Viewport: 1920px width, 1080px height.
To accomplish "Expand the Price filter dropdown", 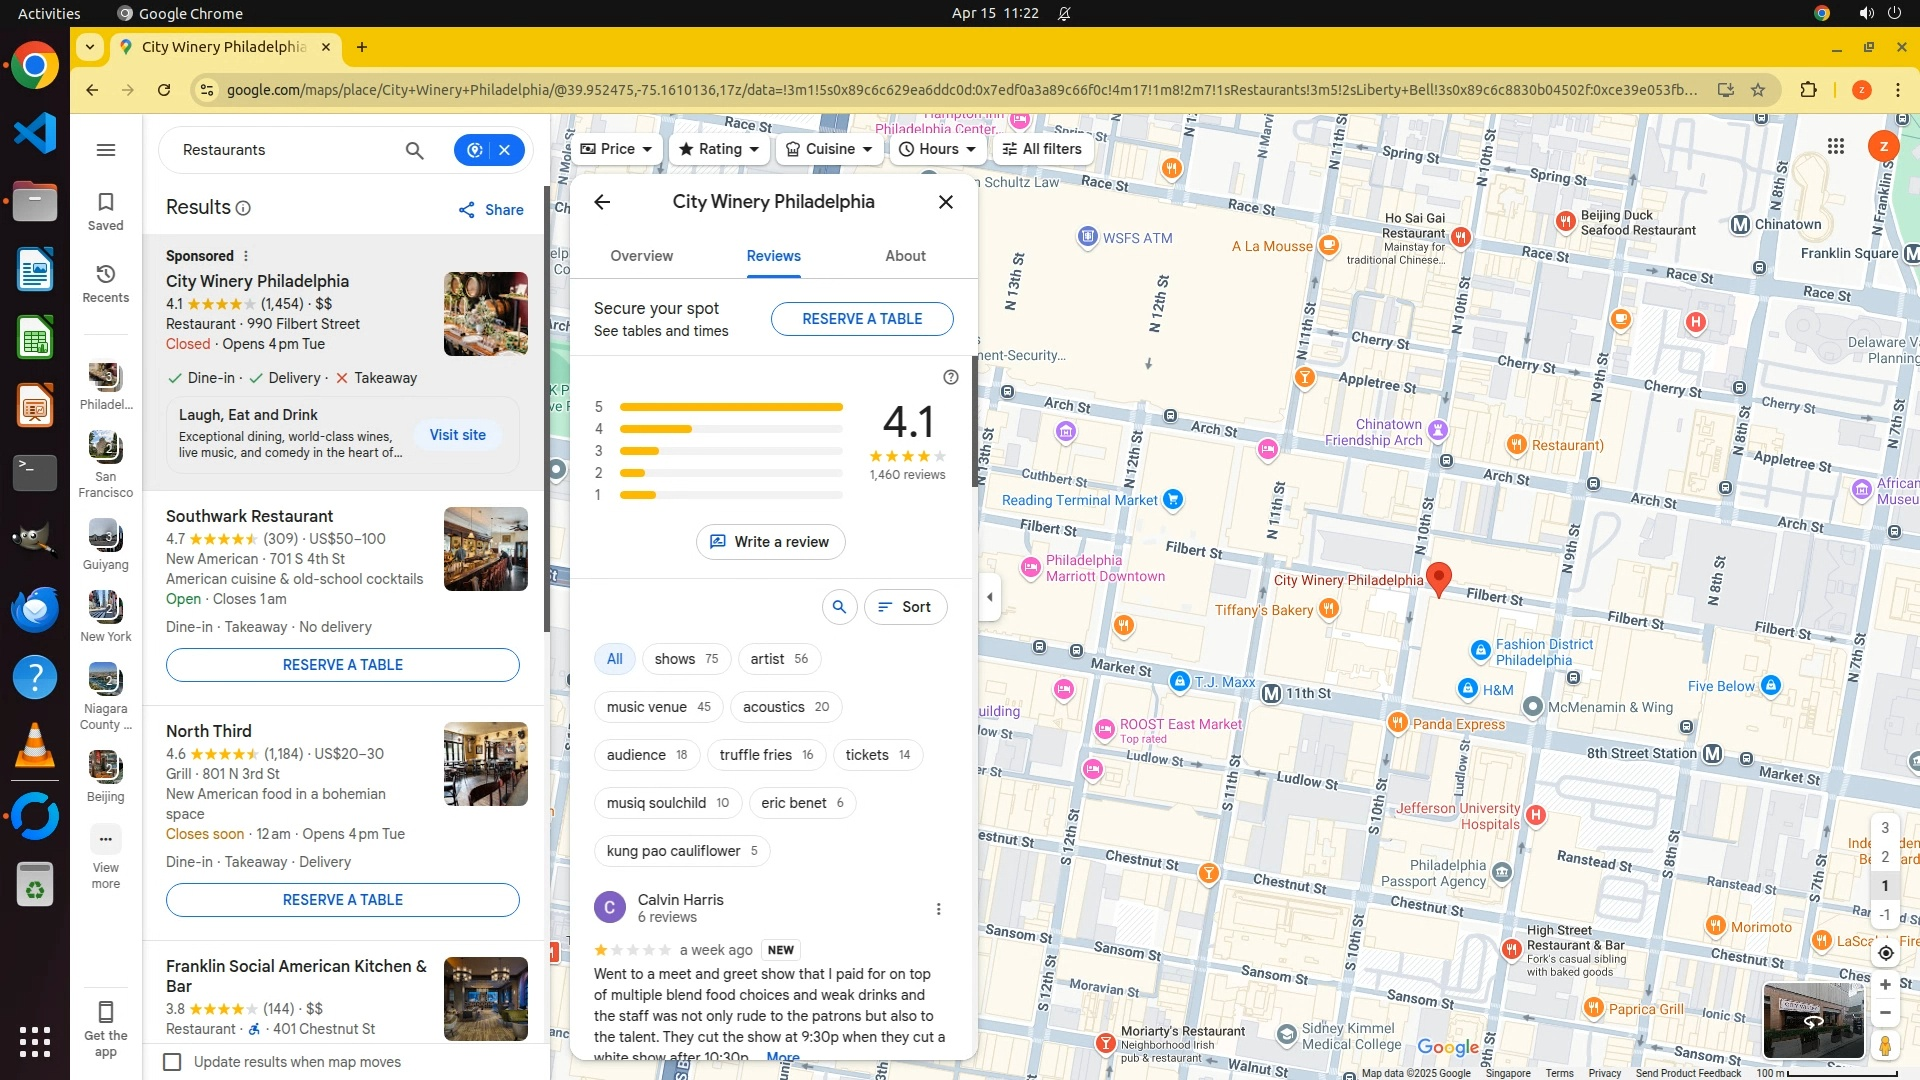I will tap(616, 149).
